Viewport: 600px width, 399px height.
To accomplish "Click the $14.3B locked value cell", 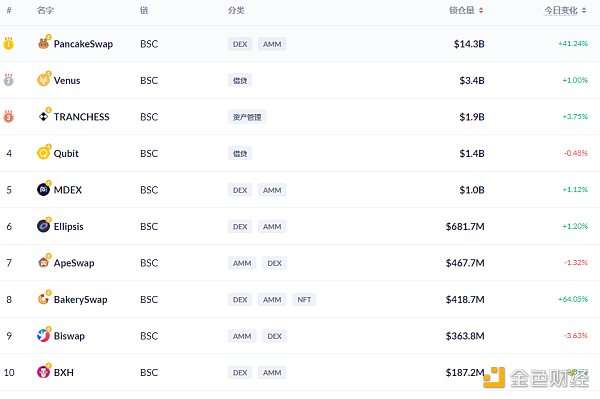I will 469,44.
